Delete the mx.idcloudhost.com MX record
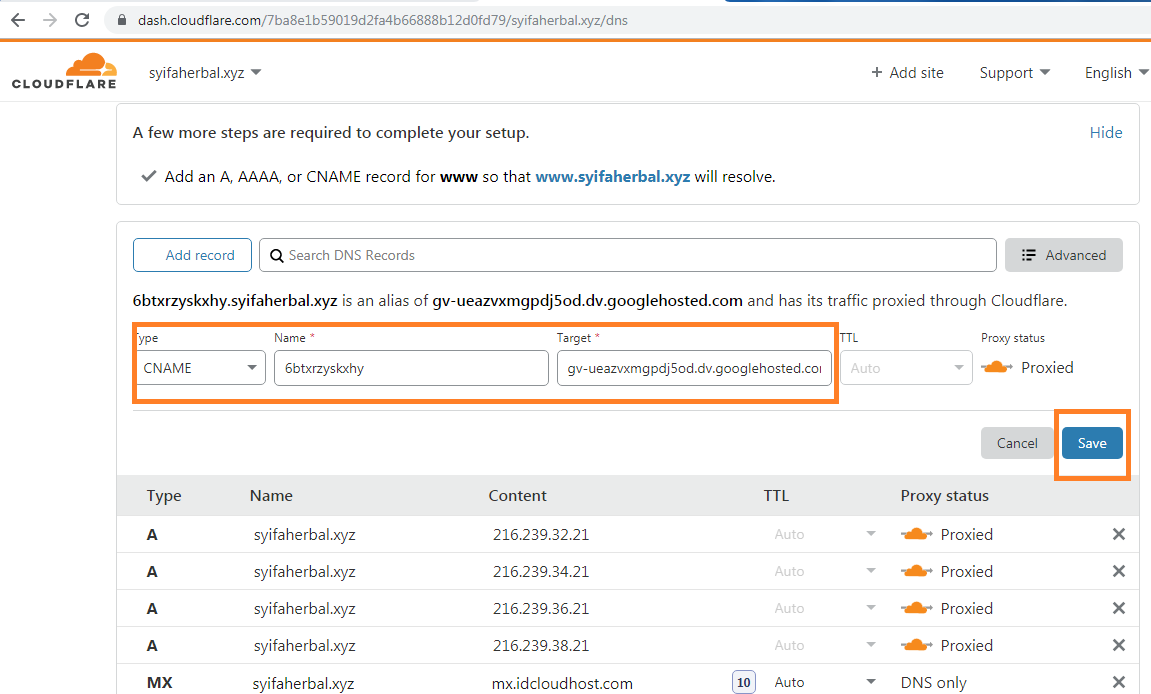The height and width of the screenshot is (694, 1151). [1119, 682]
